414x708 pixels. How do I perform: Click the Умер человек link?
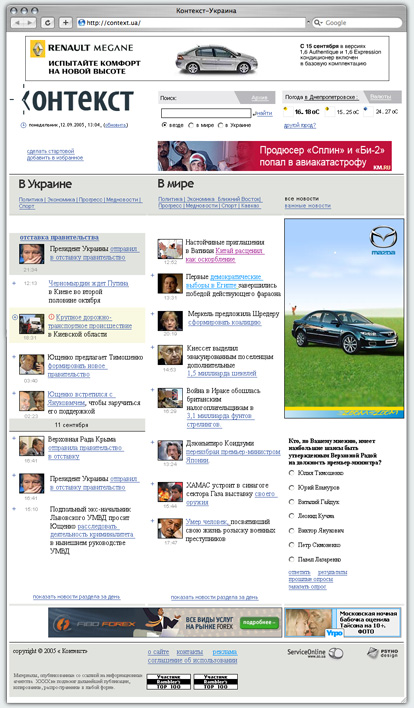coord(207,522)
